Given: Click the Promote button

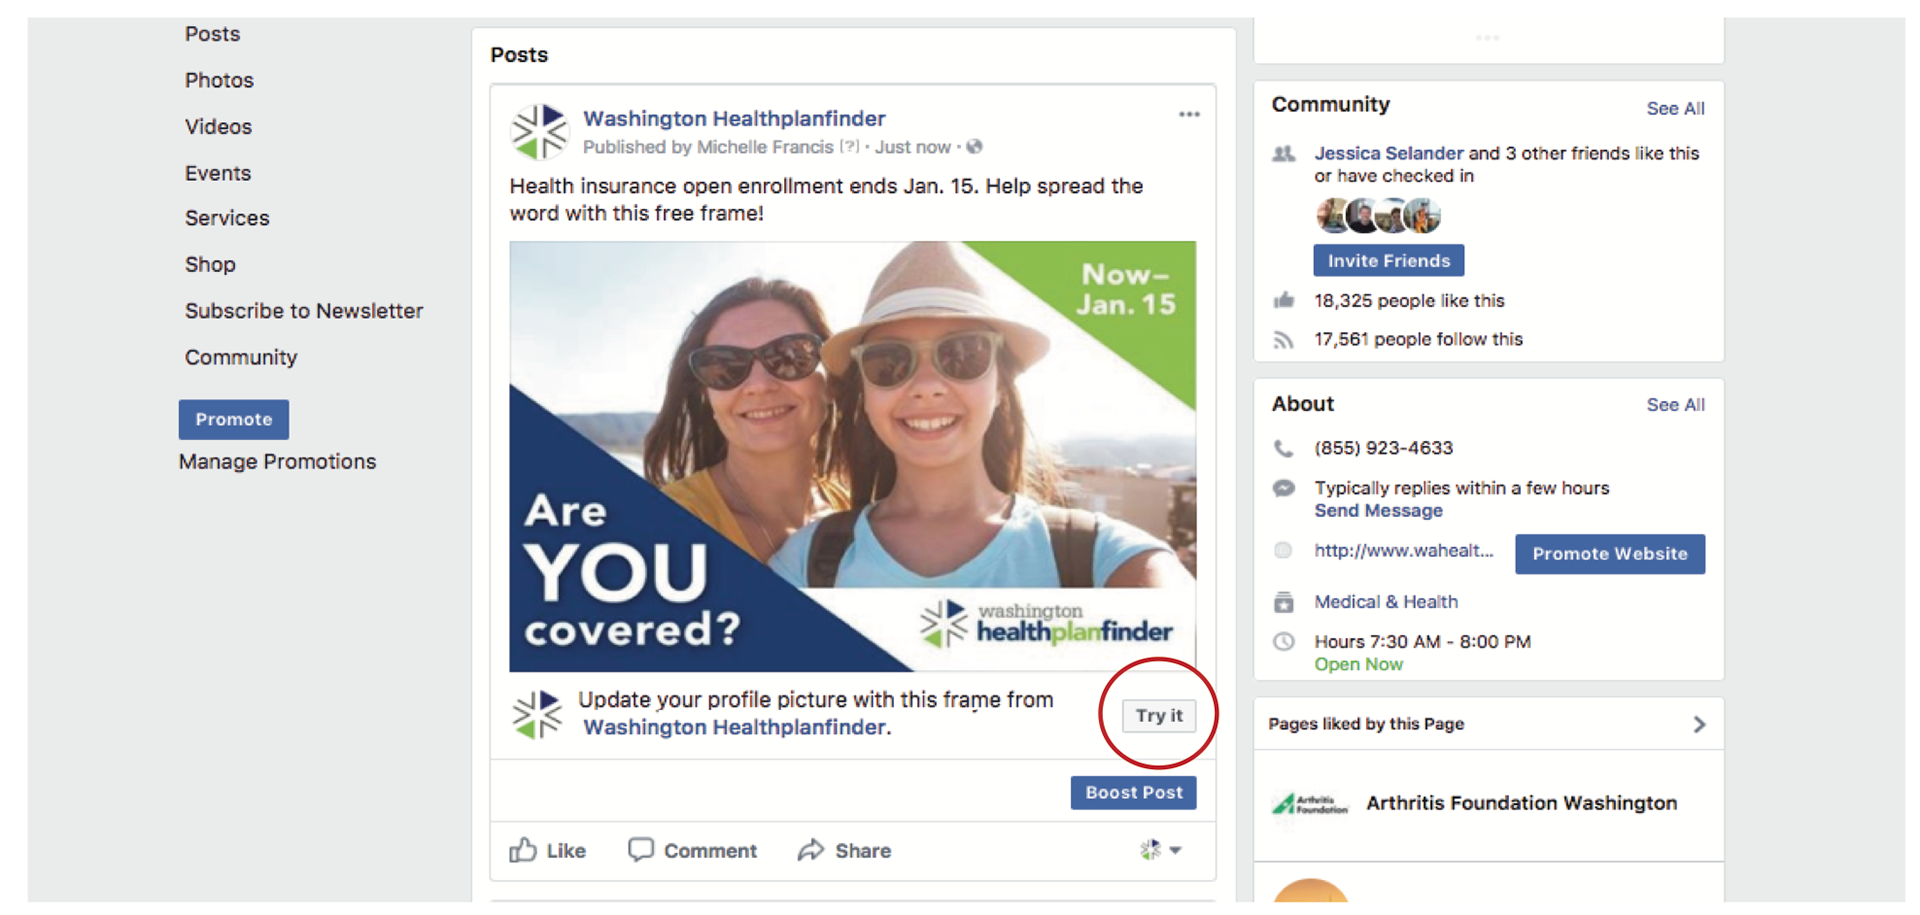Looking at the screenshot, I should click(x=234, y=420).
